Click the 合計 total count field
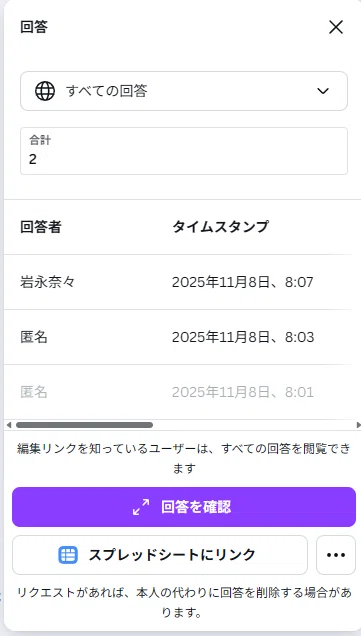The height and width of the screenshot is (636, 361). (x=184, y=151)
